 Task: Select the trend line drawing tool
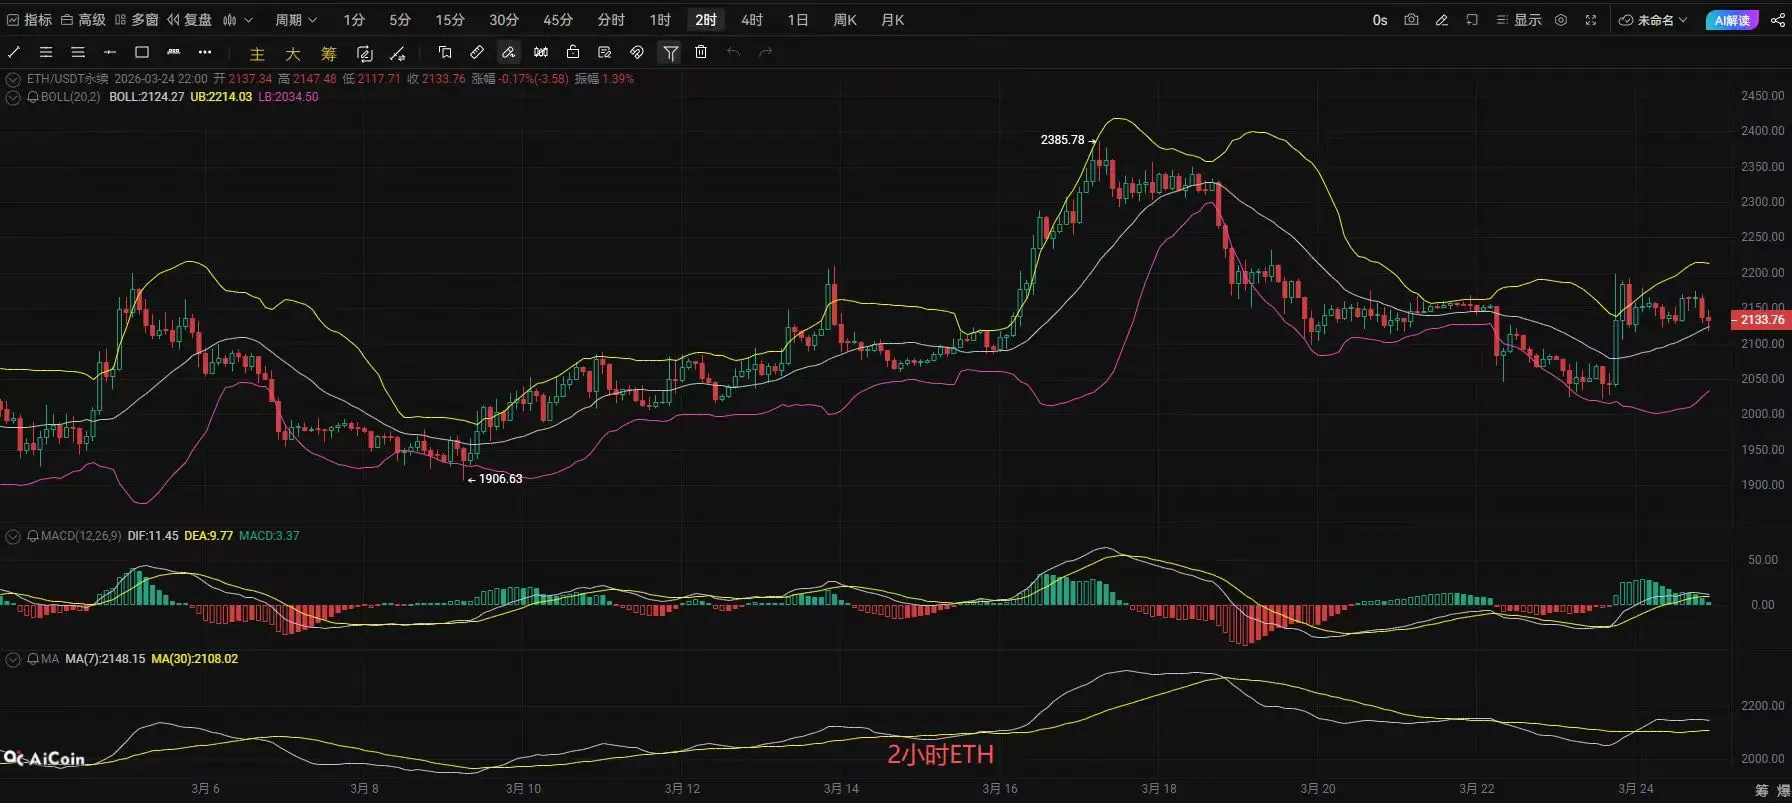pyautogui.click(x=14, y=52)
